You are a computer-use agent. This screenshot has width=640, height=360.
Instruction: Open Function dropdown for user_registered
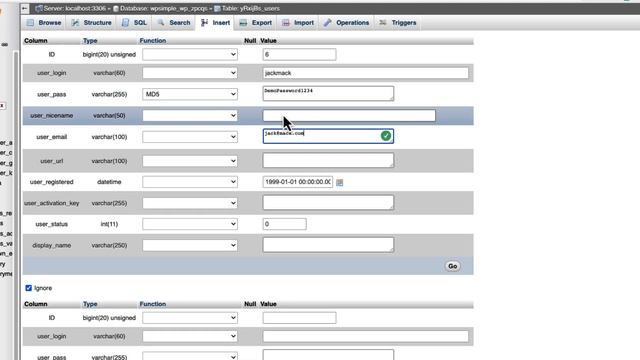pos(190,182)
